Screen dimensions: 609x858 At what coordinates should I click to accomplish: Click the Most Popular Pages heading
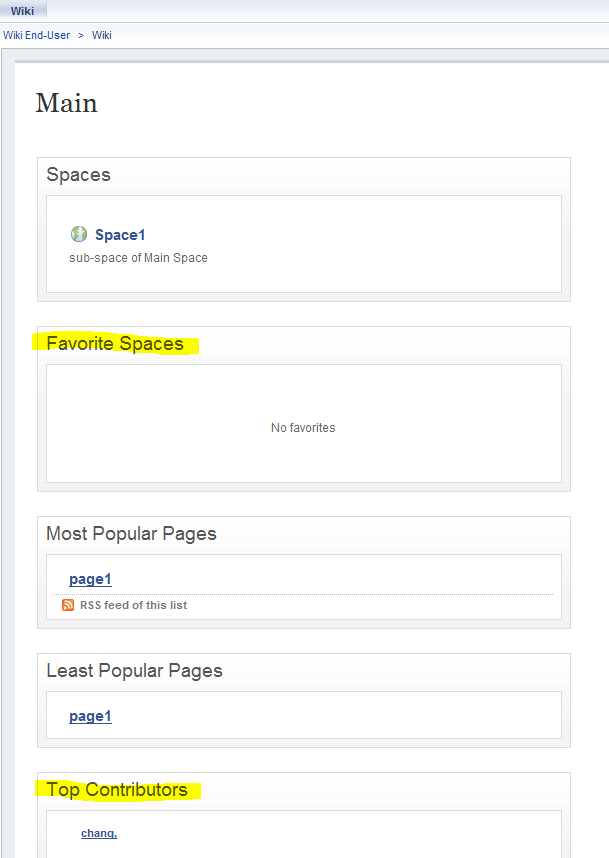(x=131, y=534)
